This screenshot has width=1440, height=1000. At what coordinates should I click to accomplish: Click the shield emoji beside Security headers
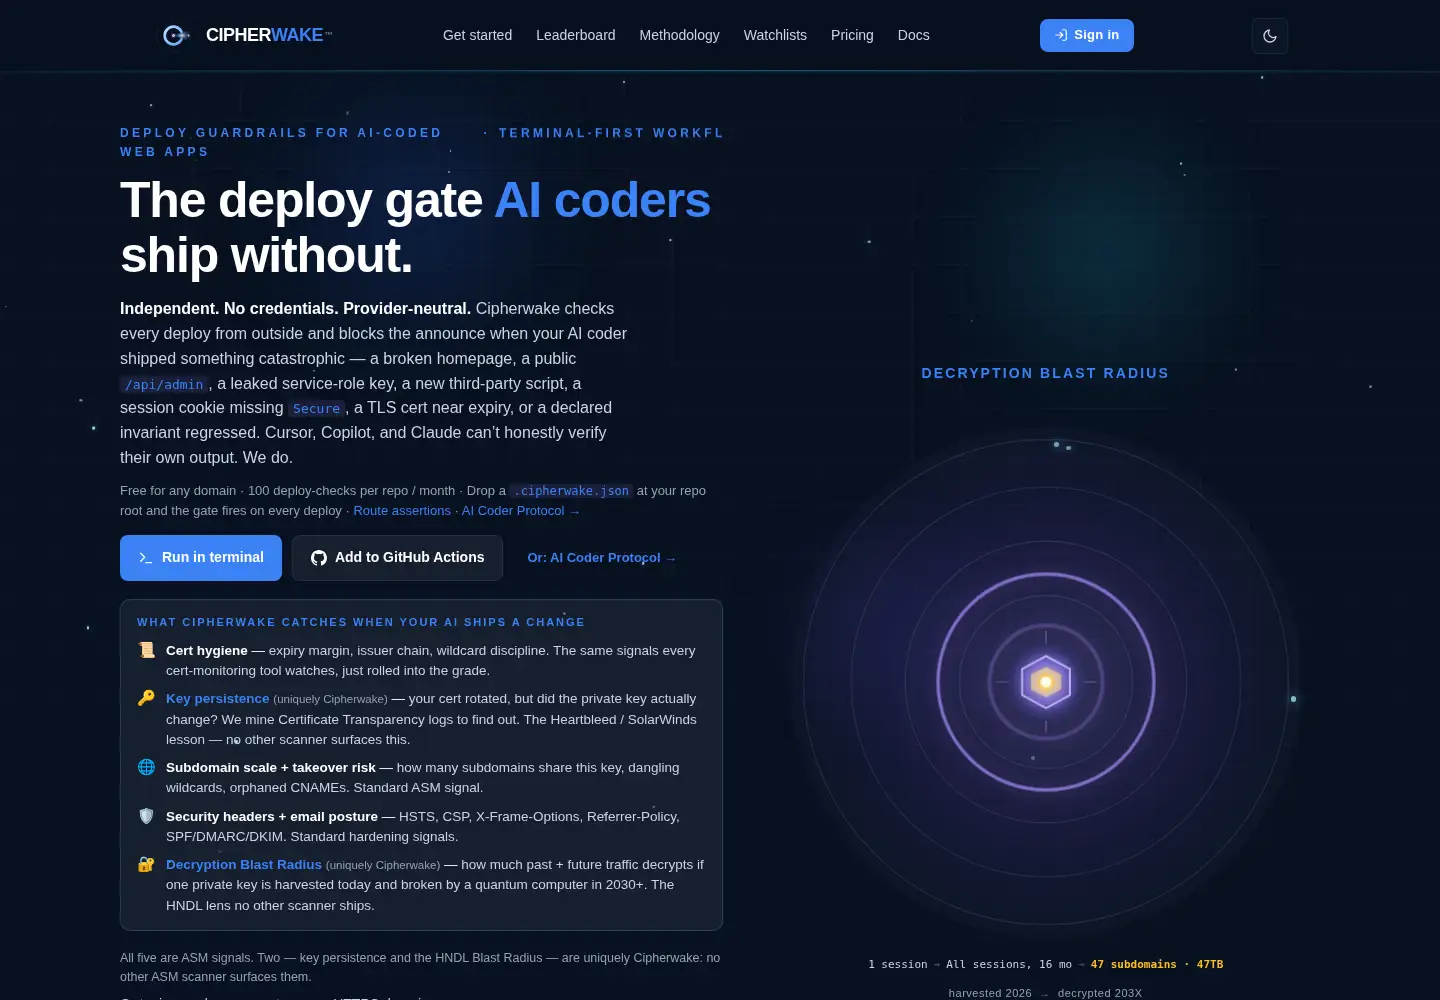tap(146, 816)
